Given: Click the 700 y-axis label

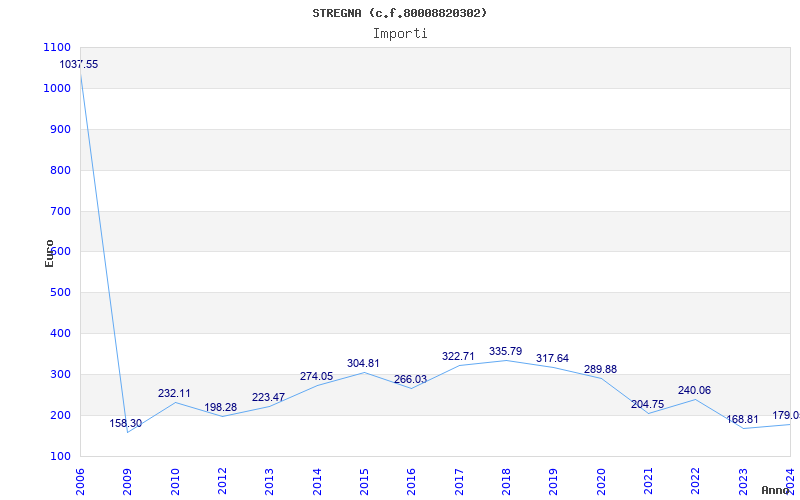Looking at the screenshot, I should [x=60, y=211].
